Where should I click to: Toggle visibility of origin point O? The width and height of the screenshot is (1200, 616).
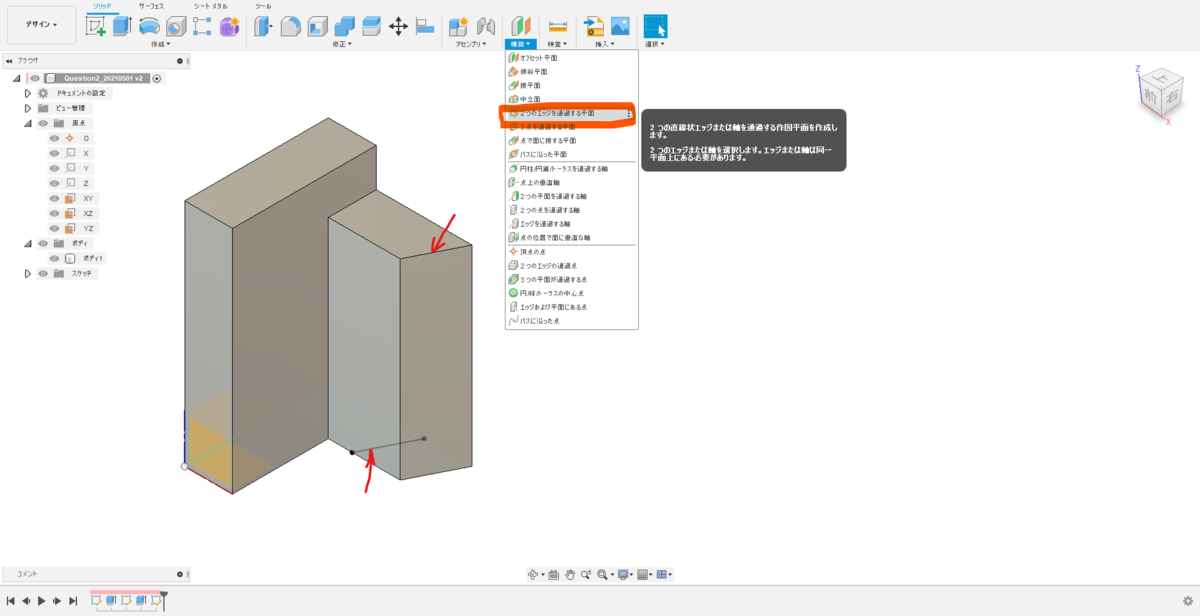pos(55,138)
